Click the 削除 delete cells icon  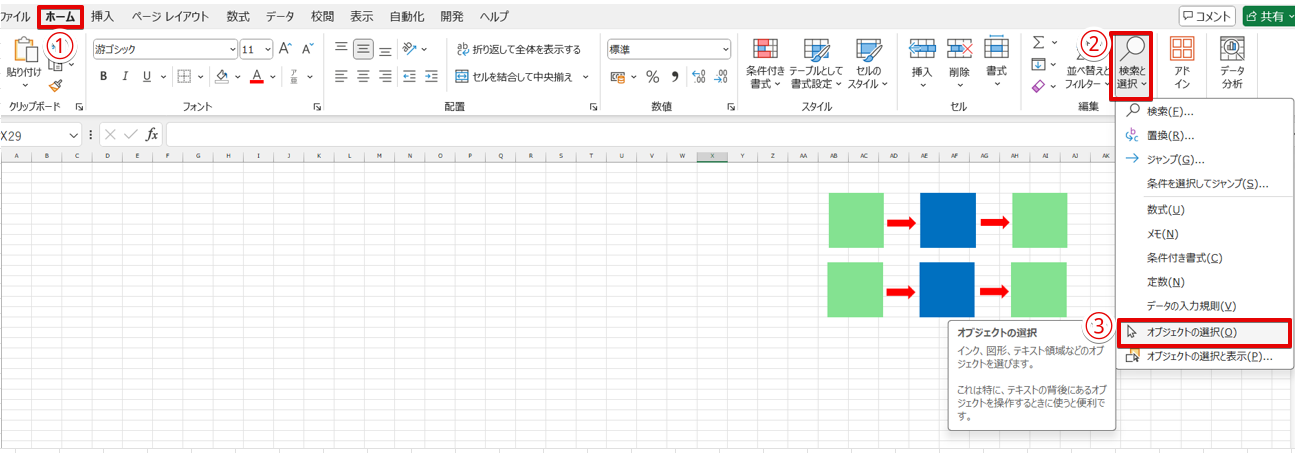[959, 48]
